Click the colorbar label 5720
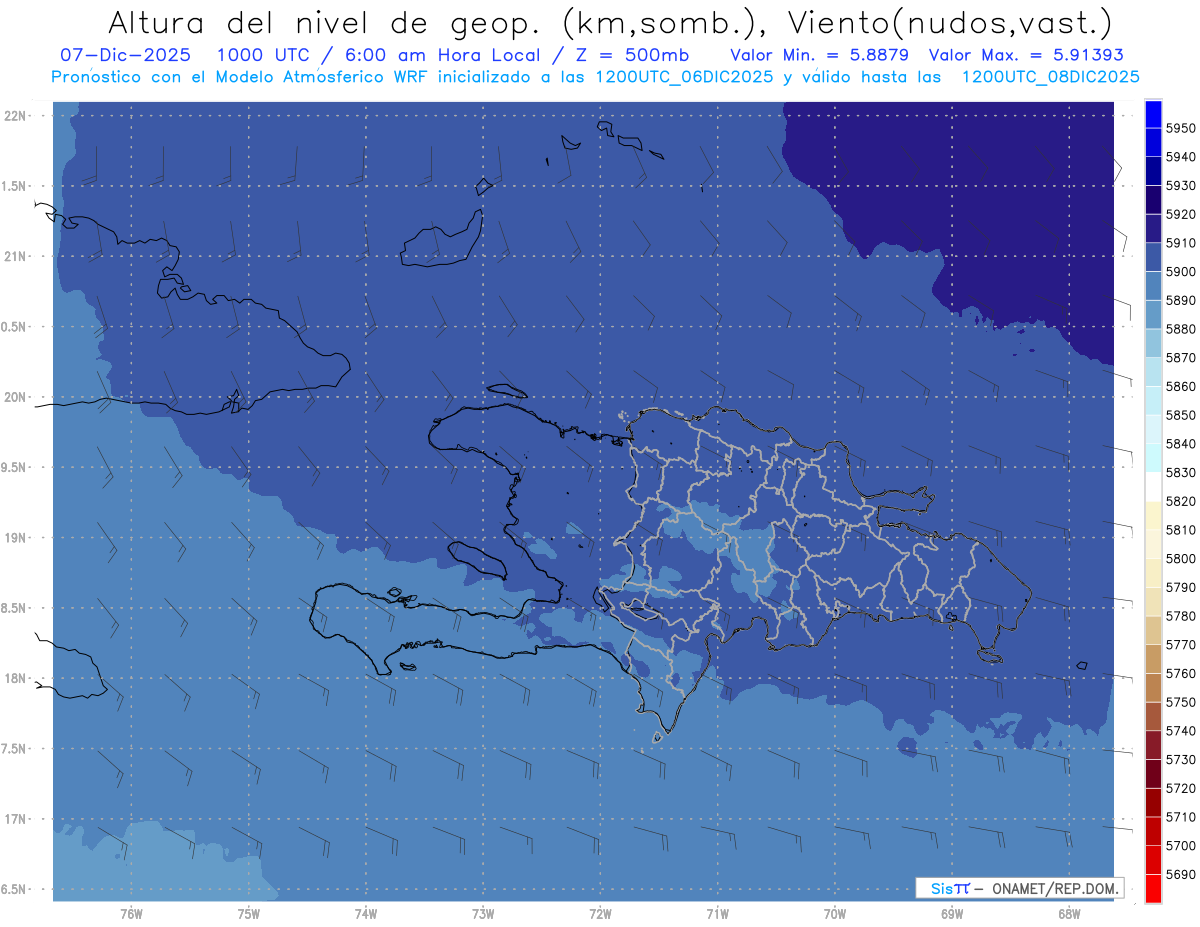1200x927 pixels. click(1181, 788)
